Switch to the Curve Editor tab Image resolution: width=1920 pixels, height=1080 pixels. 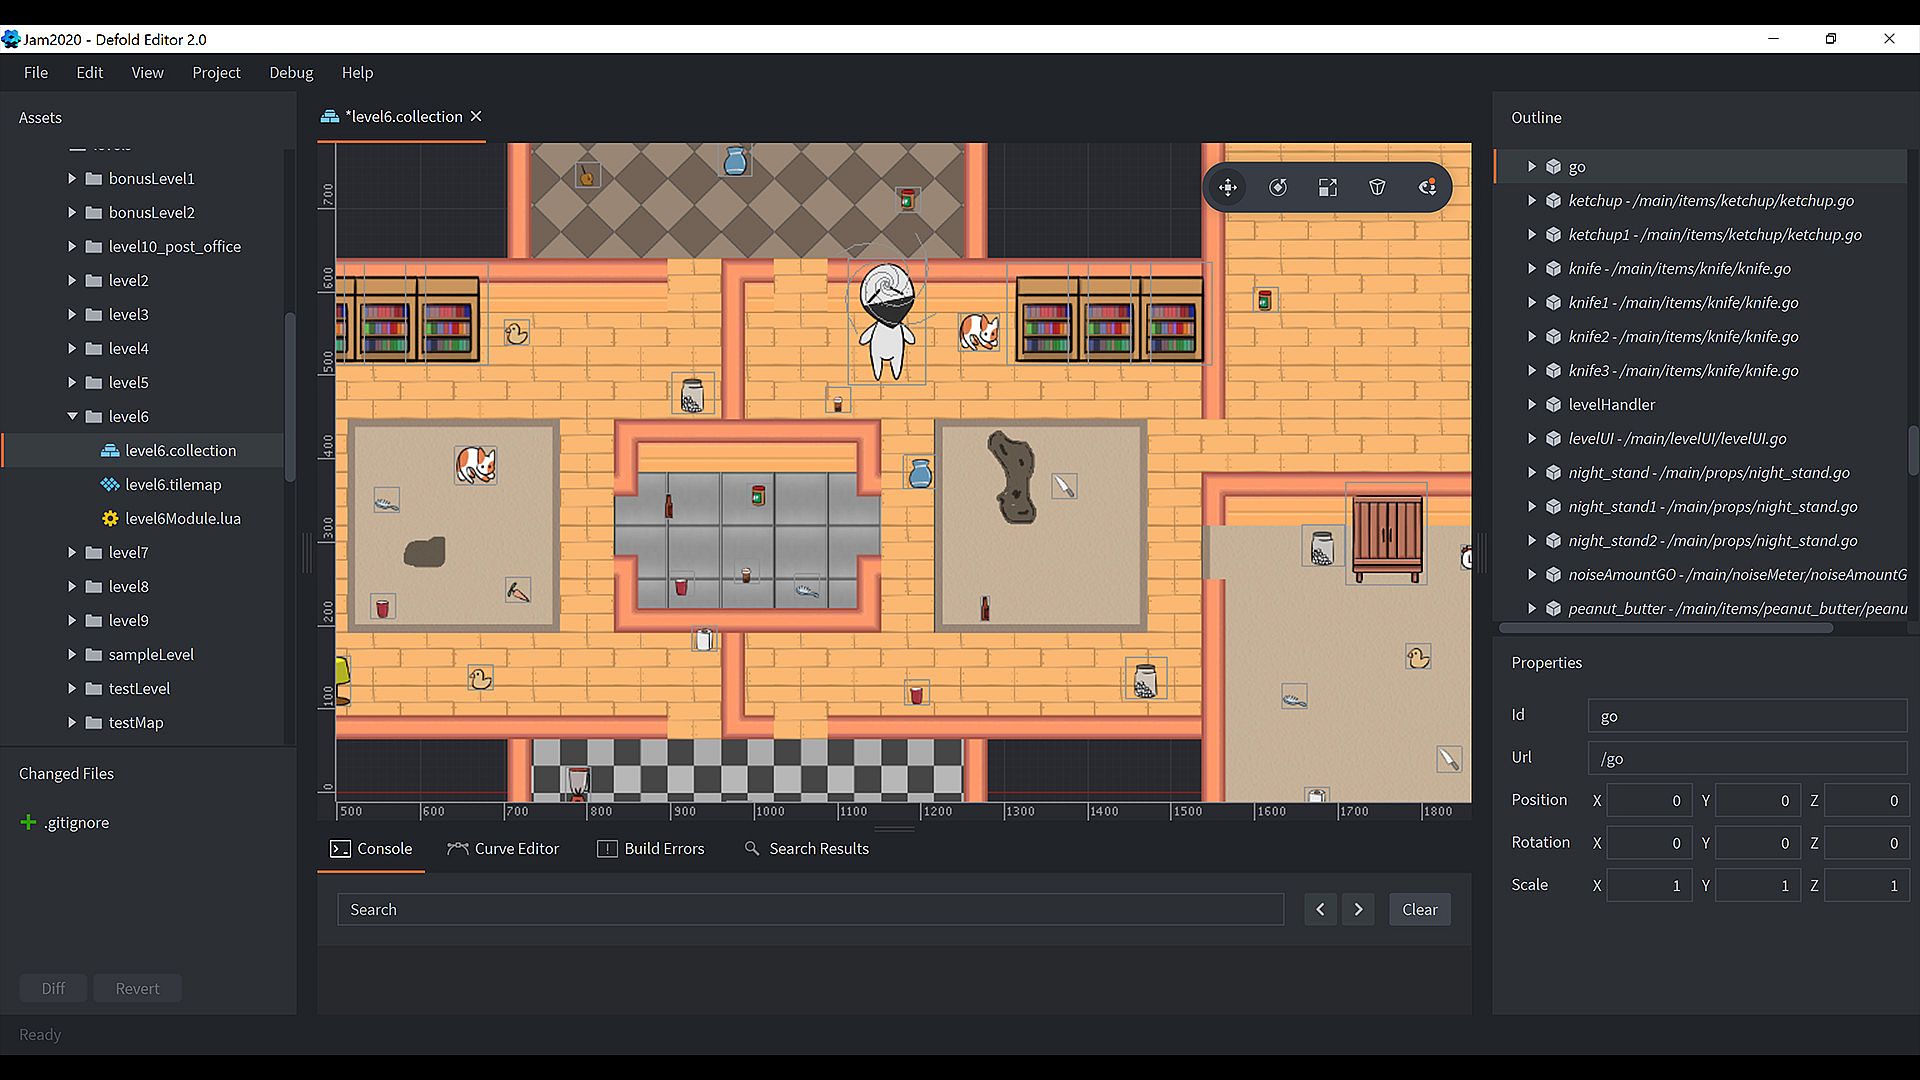pyautogui.click(x=503, y=849)
